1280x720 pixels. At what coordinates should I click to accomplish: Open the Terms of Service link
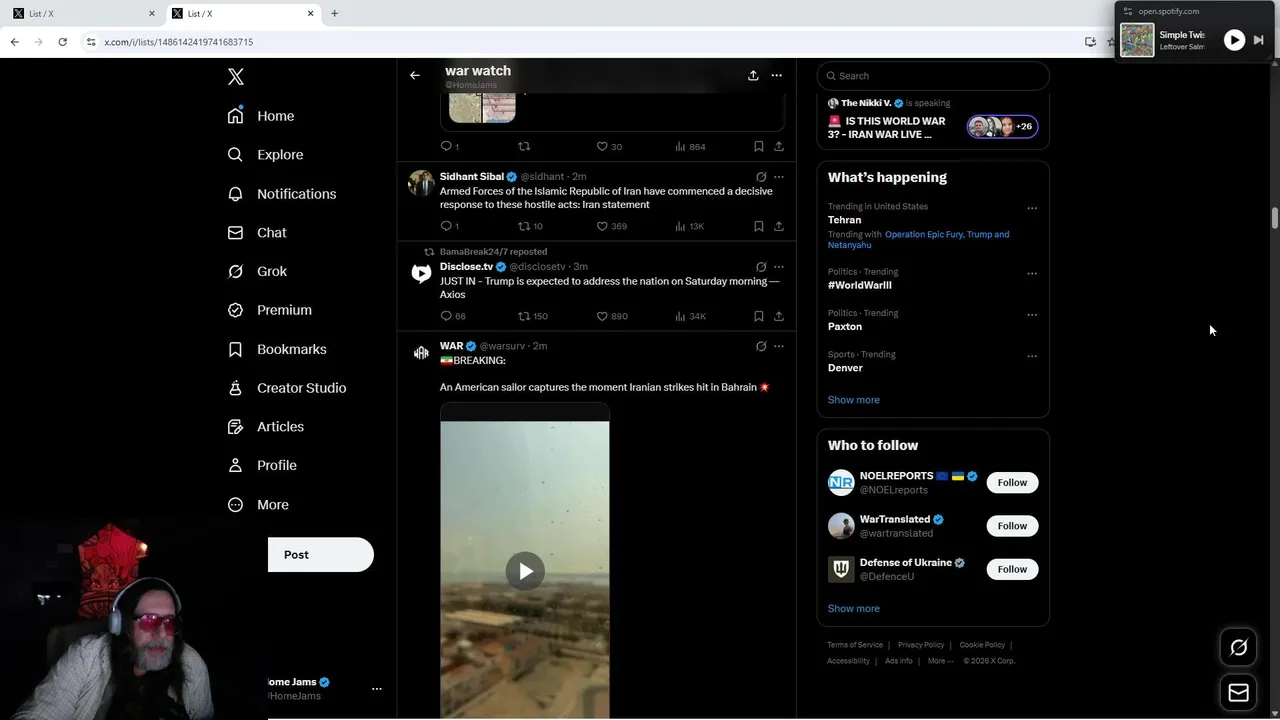(x=855, y=645)
